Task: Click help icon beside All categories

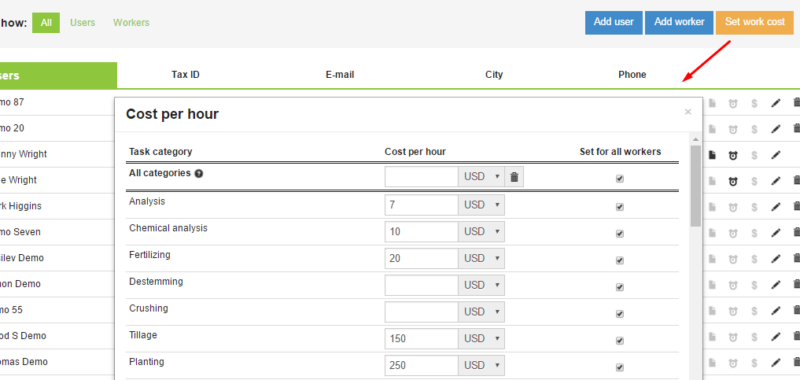Action: coord(199,173)
